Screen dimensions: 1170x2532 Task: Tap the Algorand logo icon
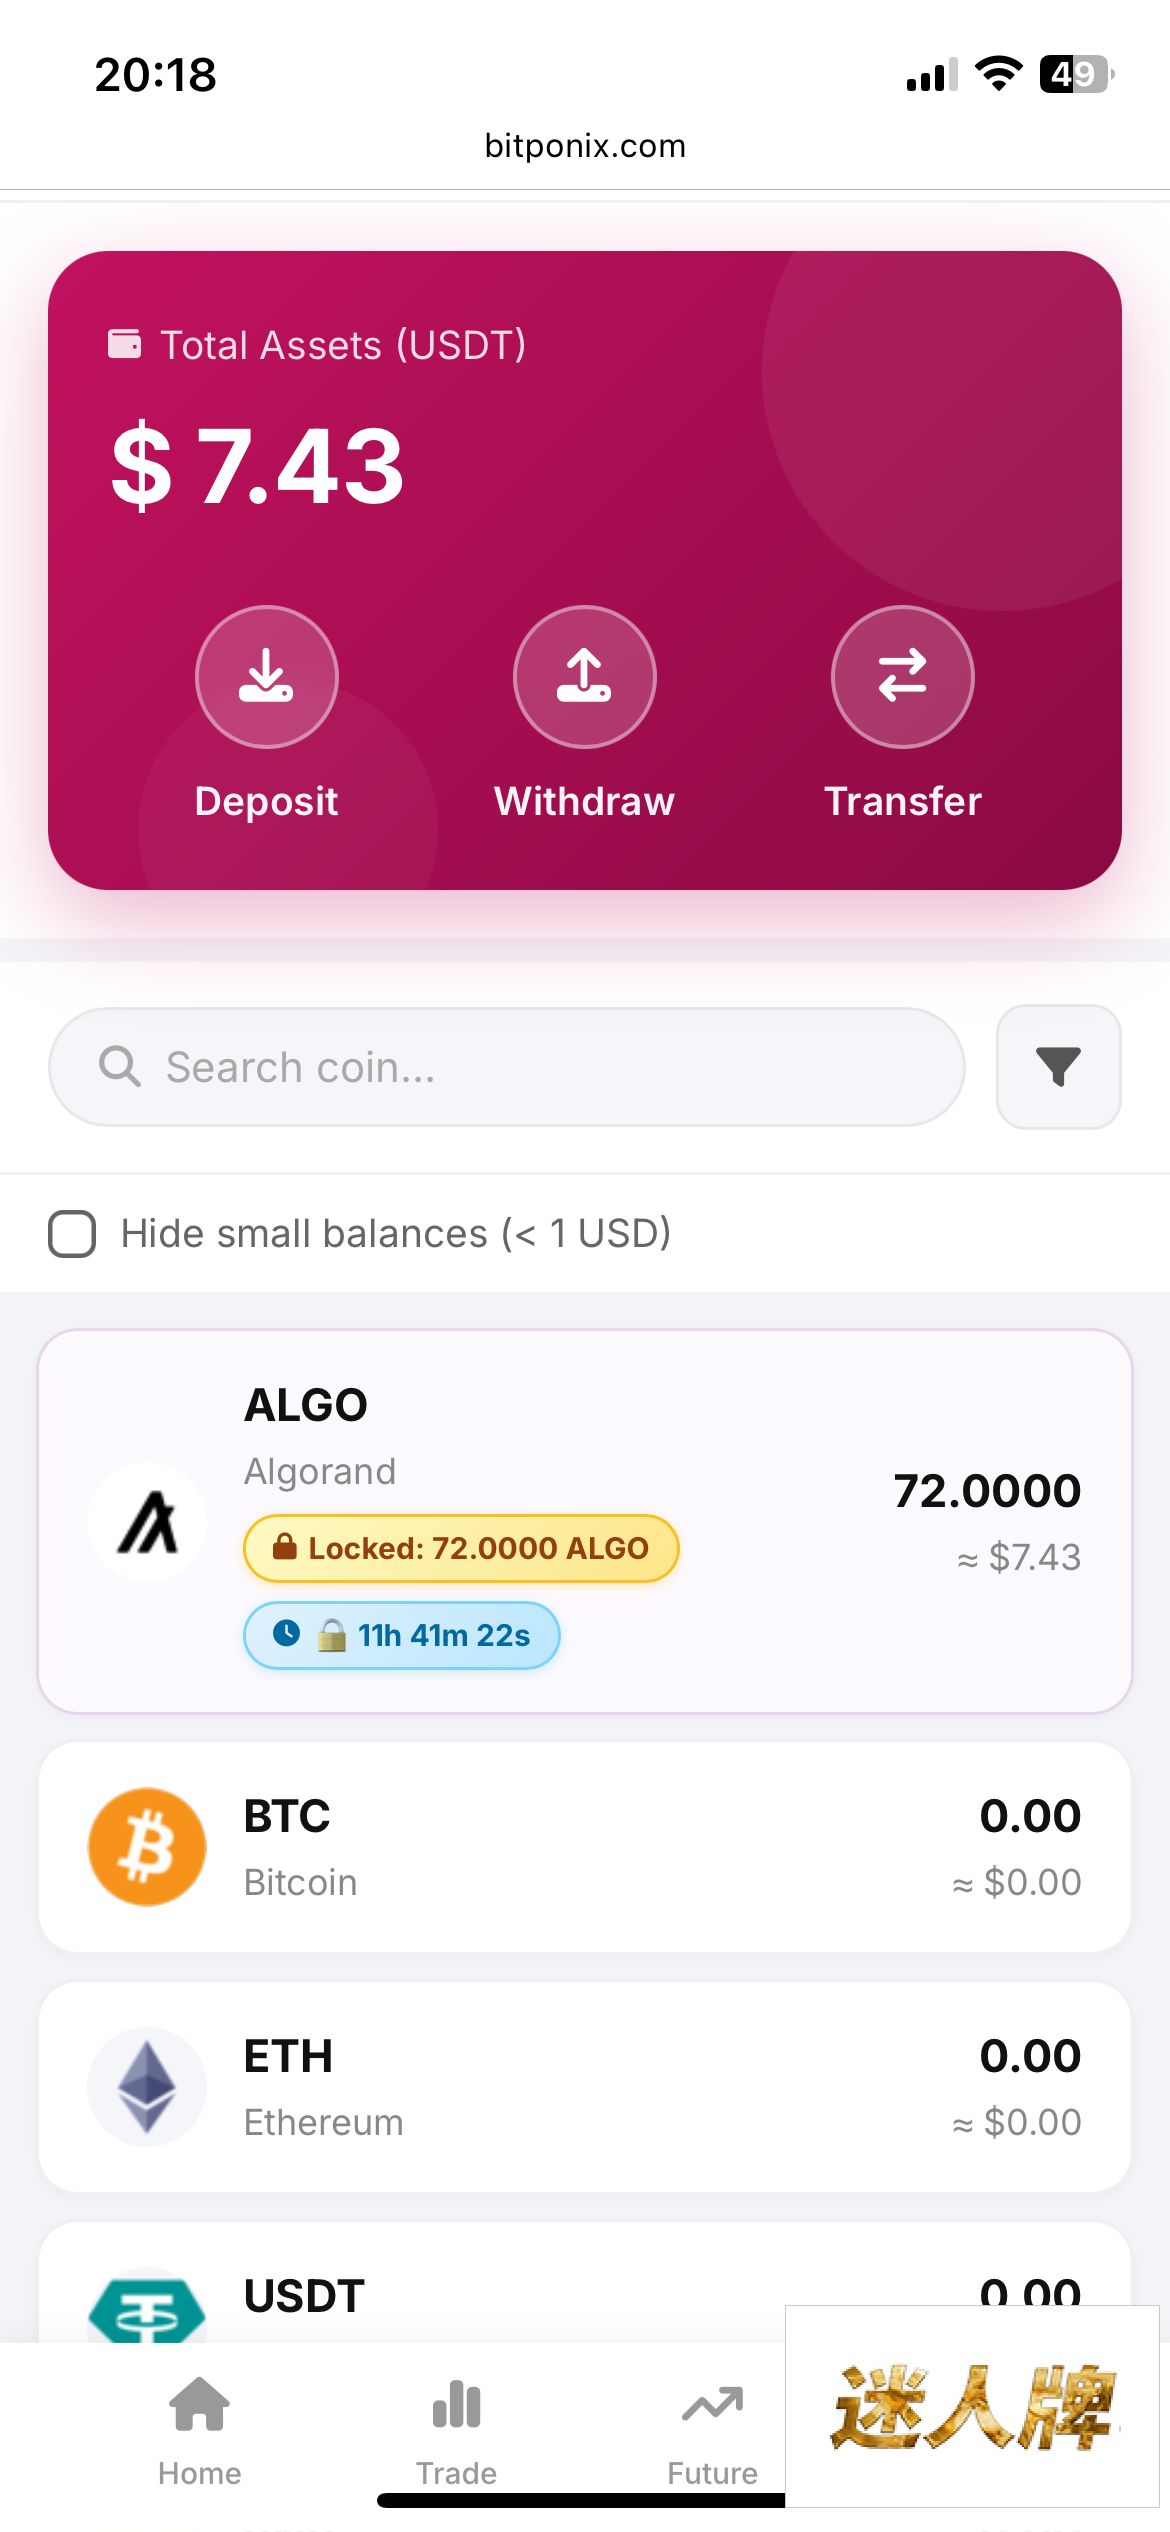tap(147, 1522)
